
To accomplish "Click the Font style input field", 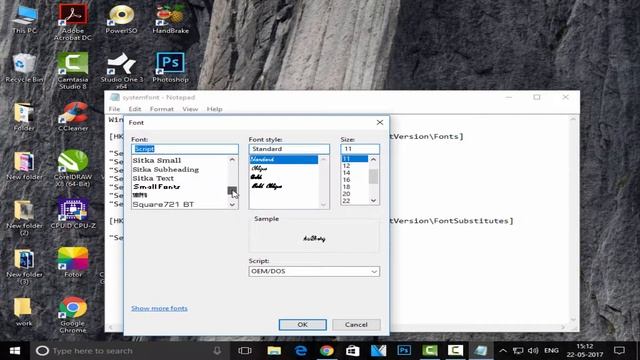I will point(289,149).
